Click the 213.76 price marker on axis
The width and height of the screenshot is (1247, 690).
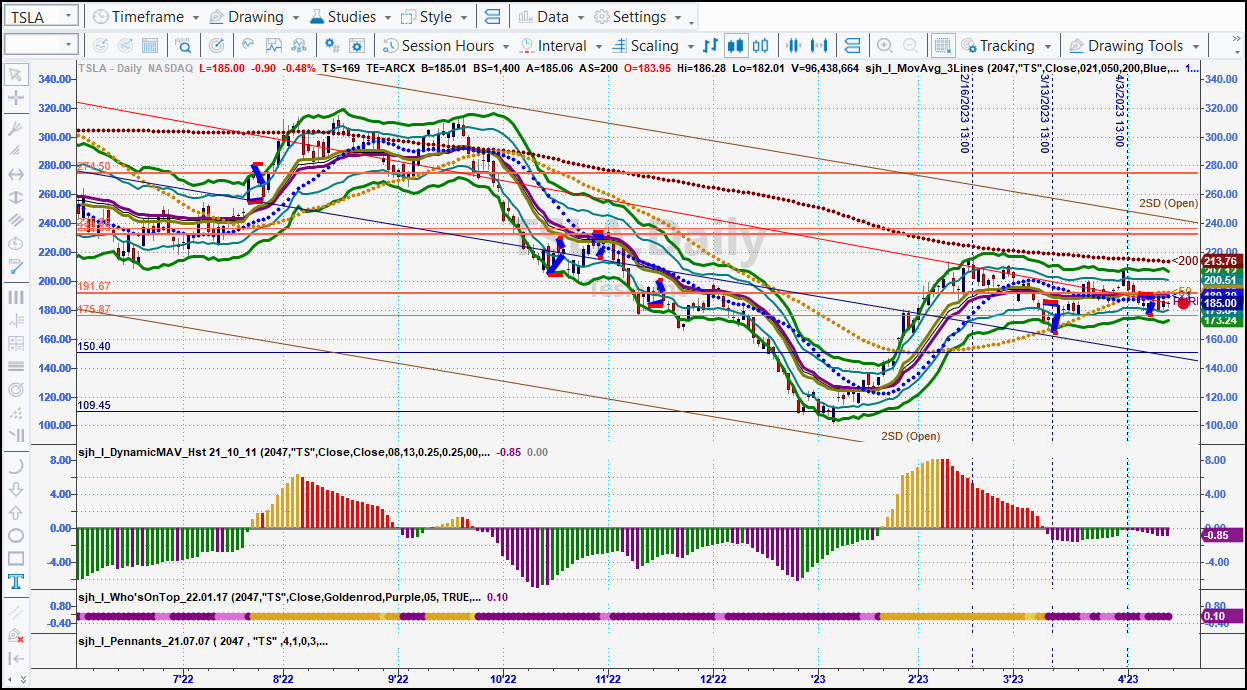pos(1220,261)
